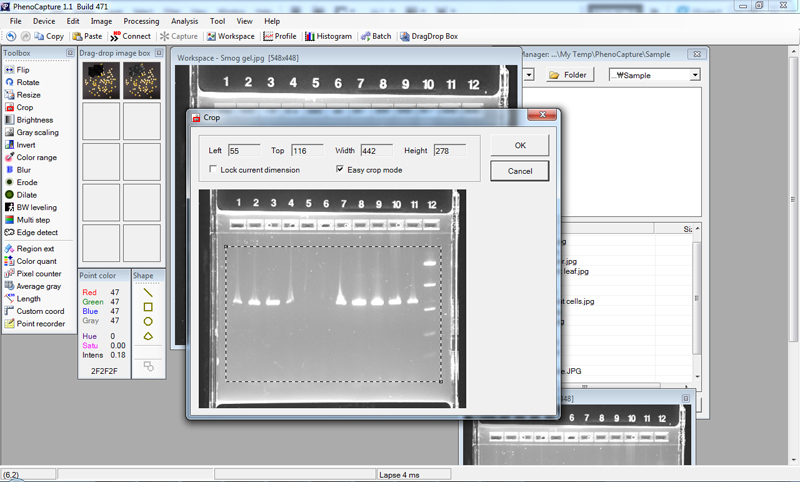
Task: Click the Width input field
Action: point(376,151)
